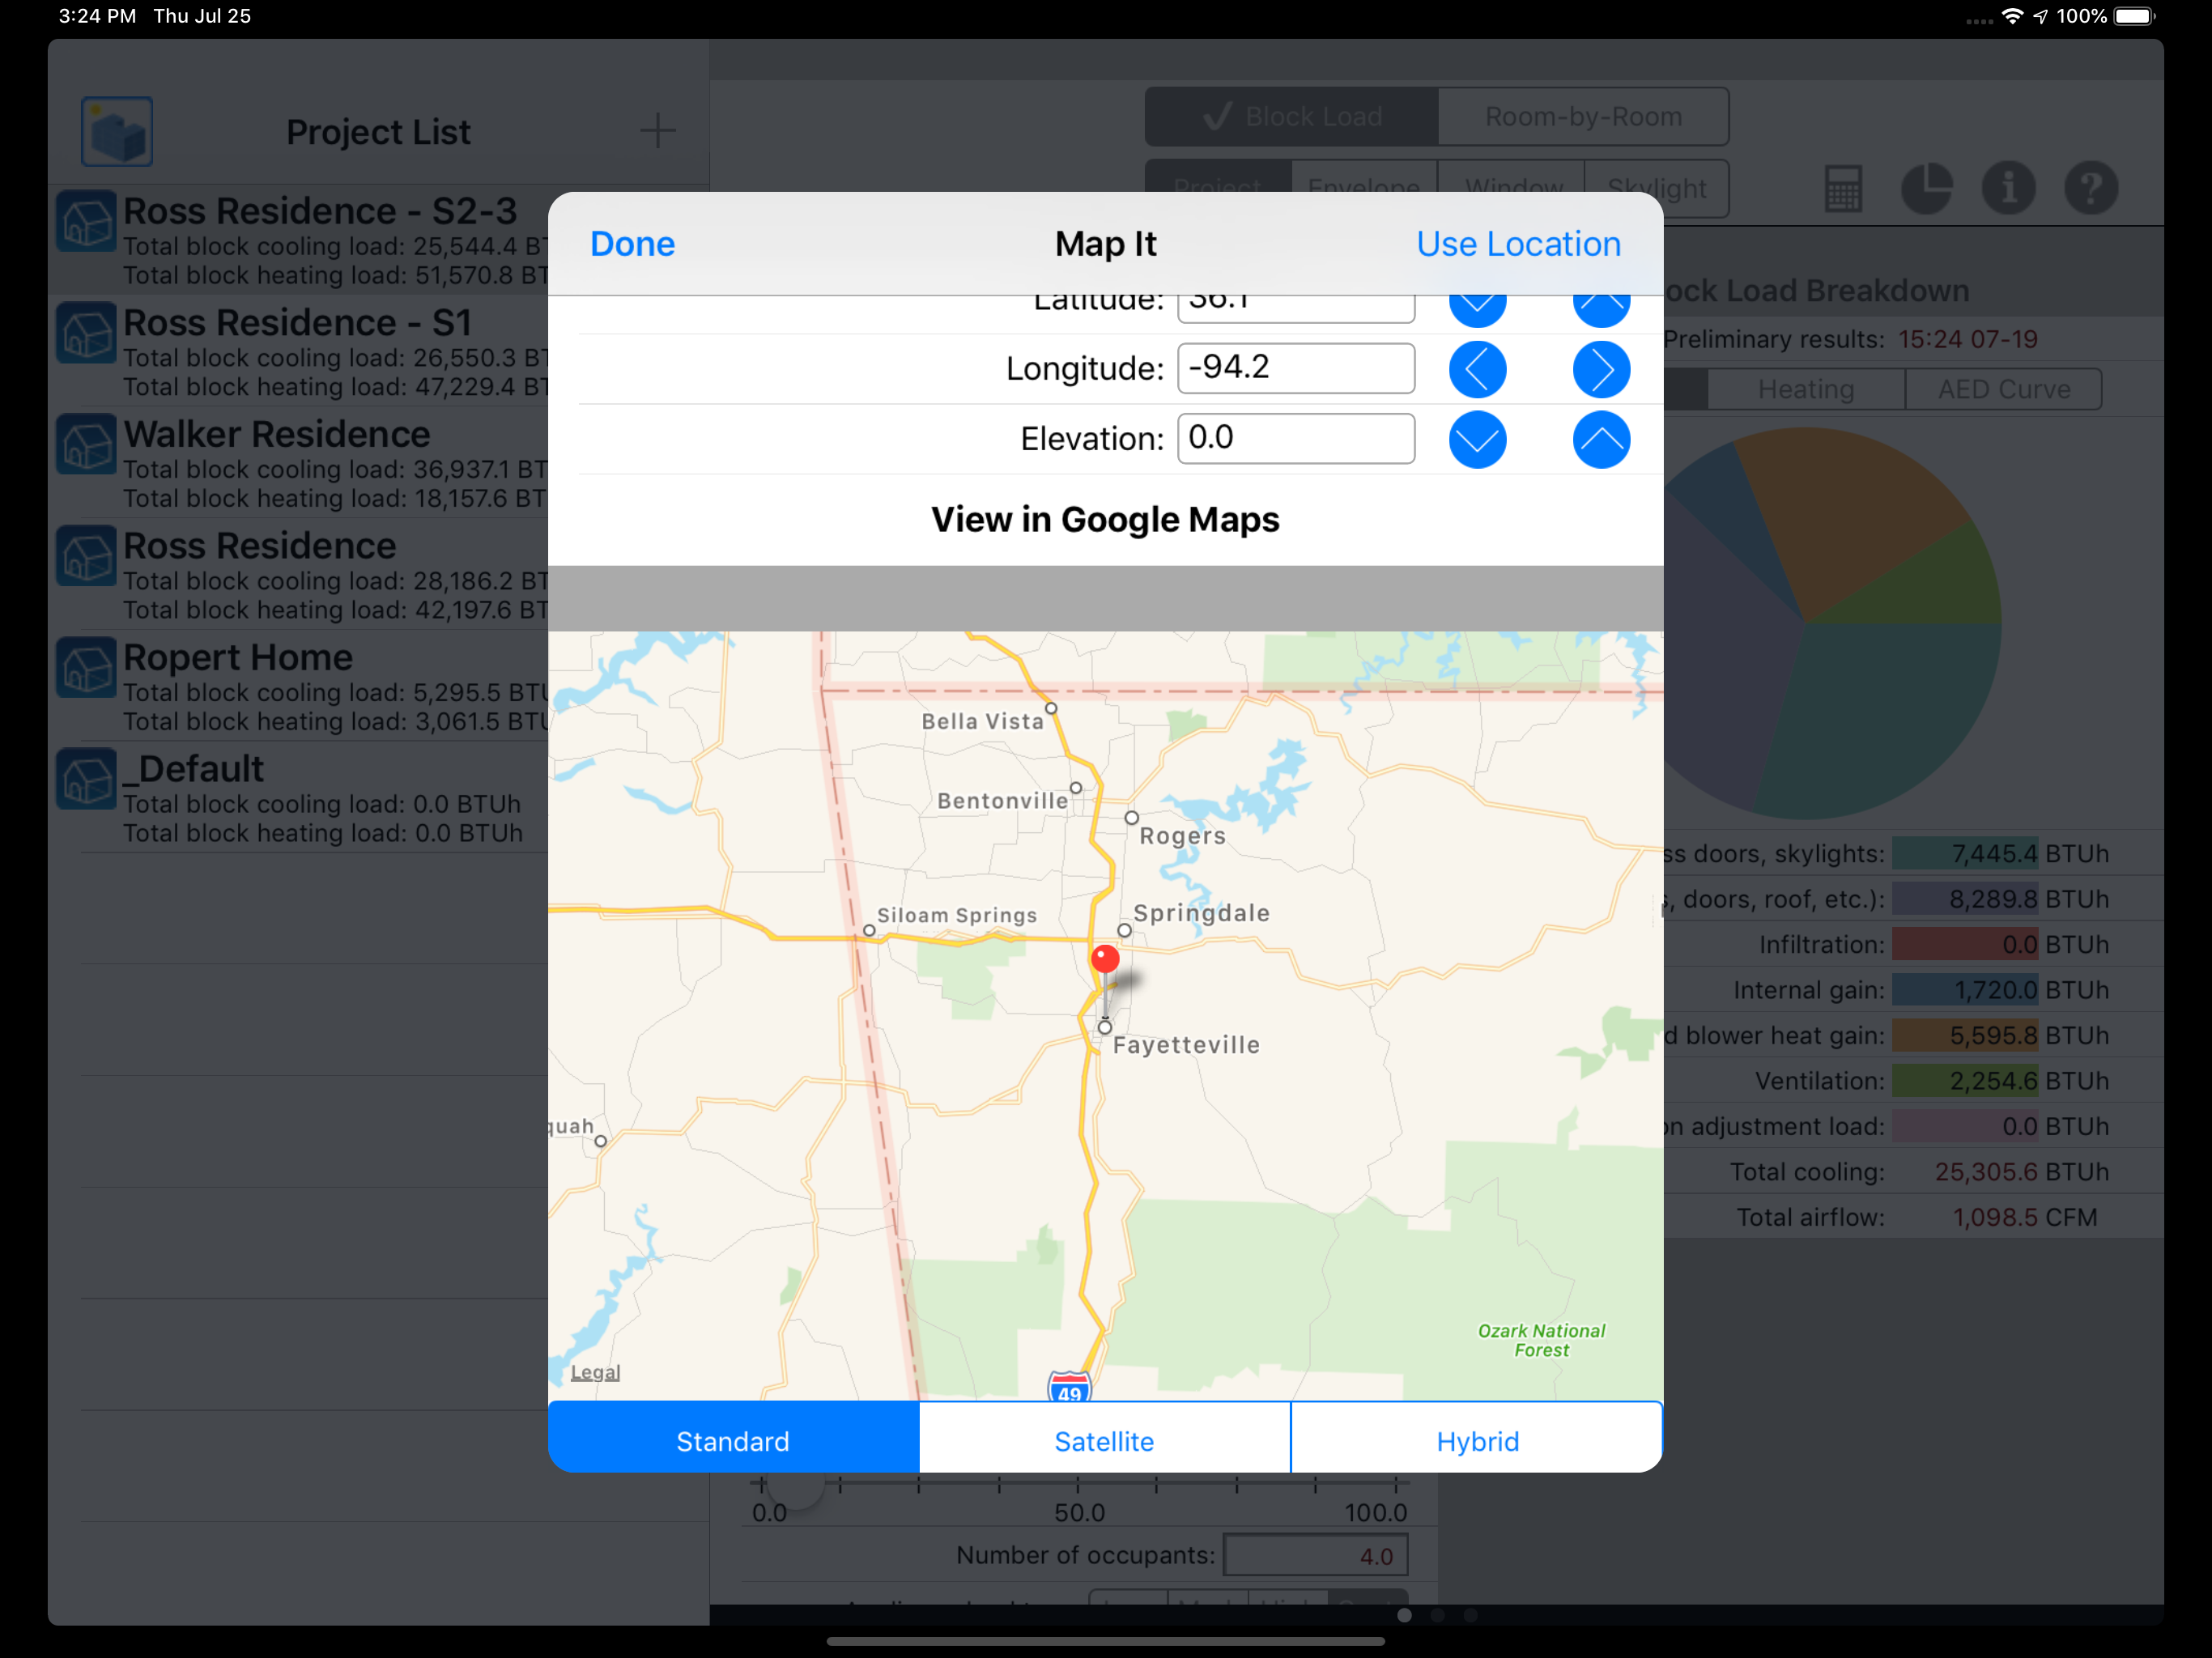2212x1658 pixels.
Task: Click the plus icon beside Project List
Action: (x=657, y=131)
